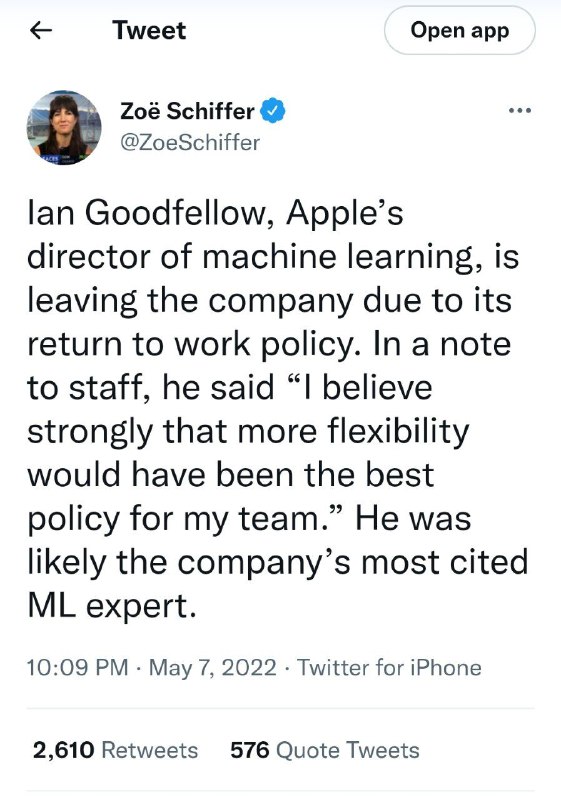The width and height of the screenshot is (561, 800).
Task: Click 'return to work policy' tweet line
Action: click(x=190, y=344)
